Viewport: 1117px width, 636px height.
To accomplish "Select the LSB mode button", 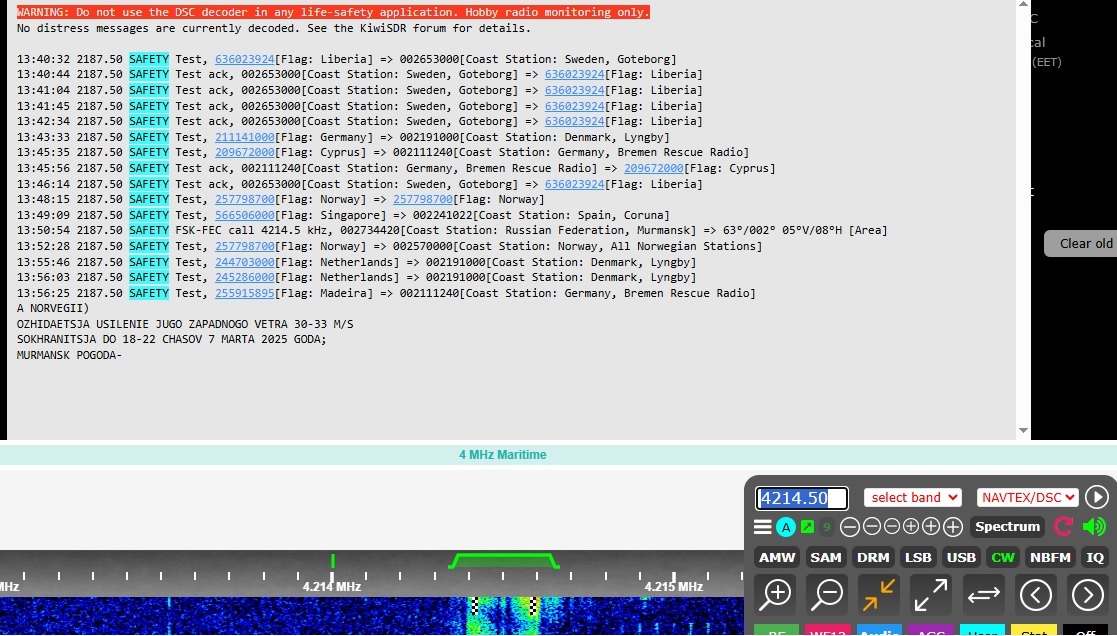I will pyautogui.click(x=917, y=558).
